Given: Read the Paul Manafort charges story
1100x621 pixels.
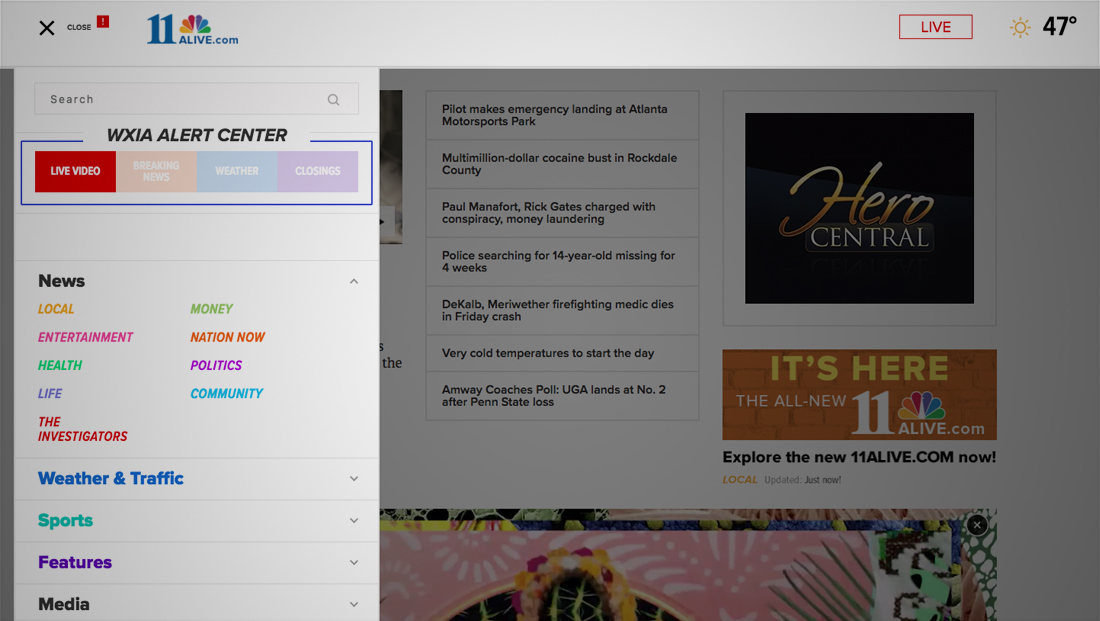Looking at the screenshot, I should coord(562,213).
